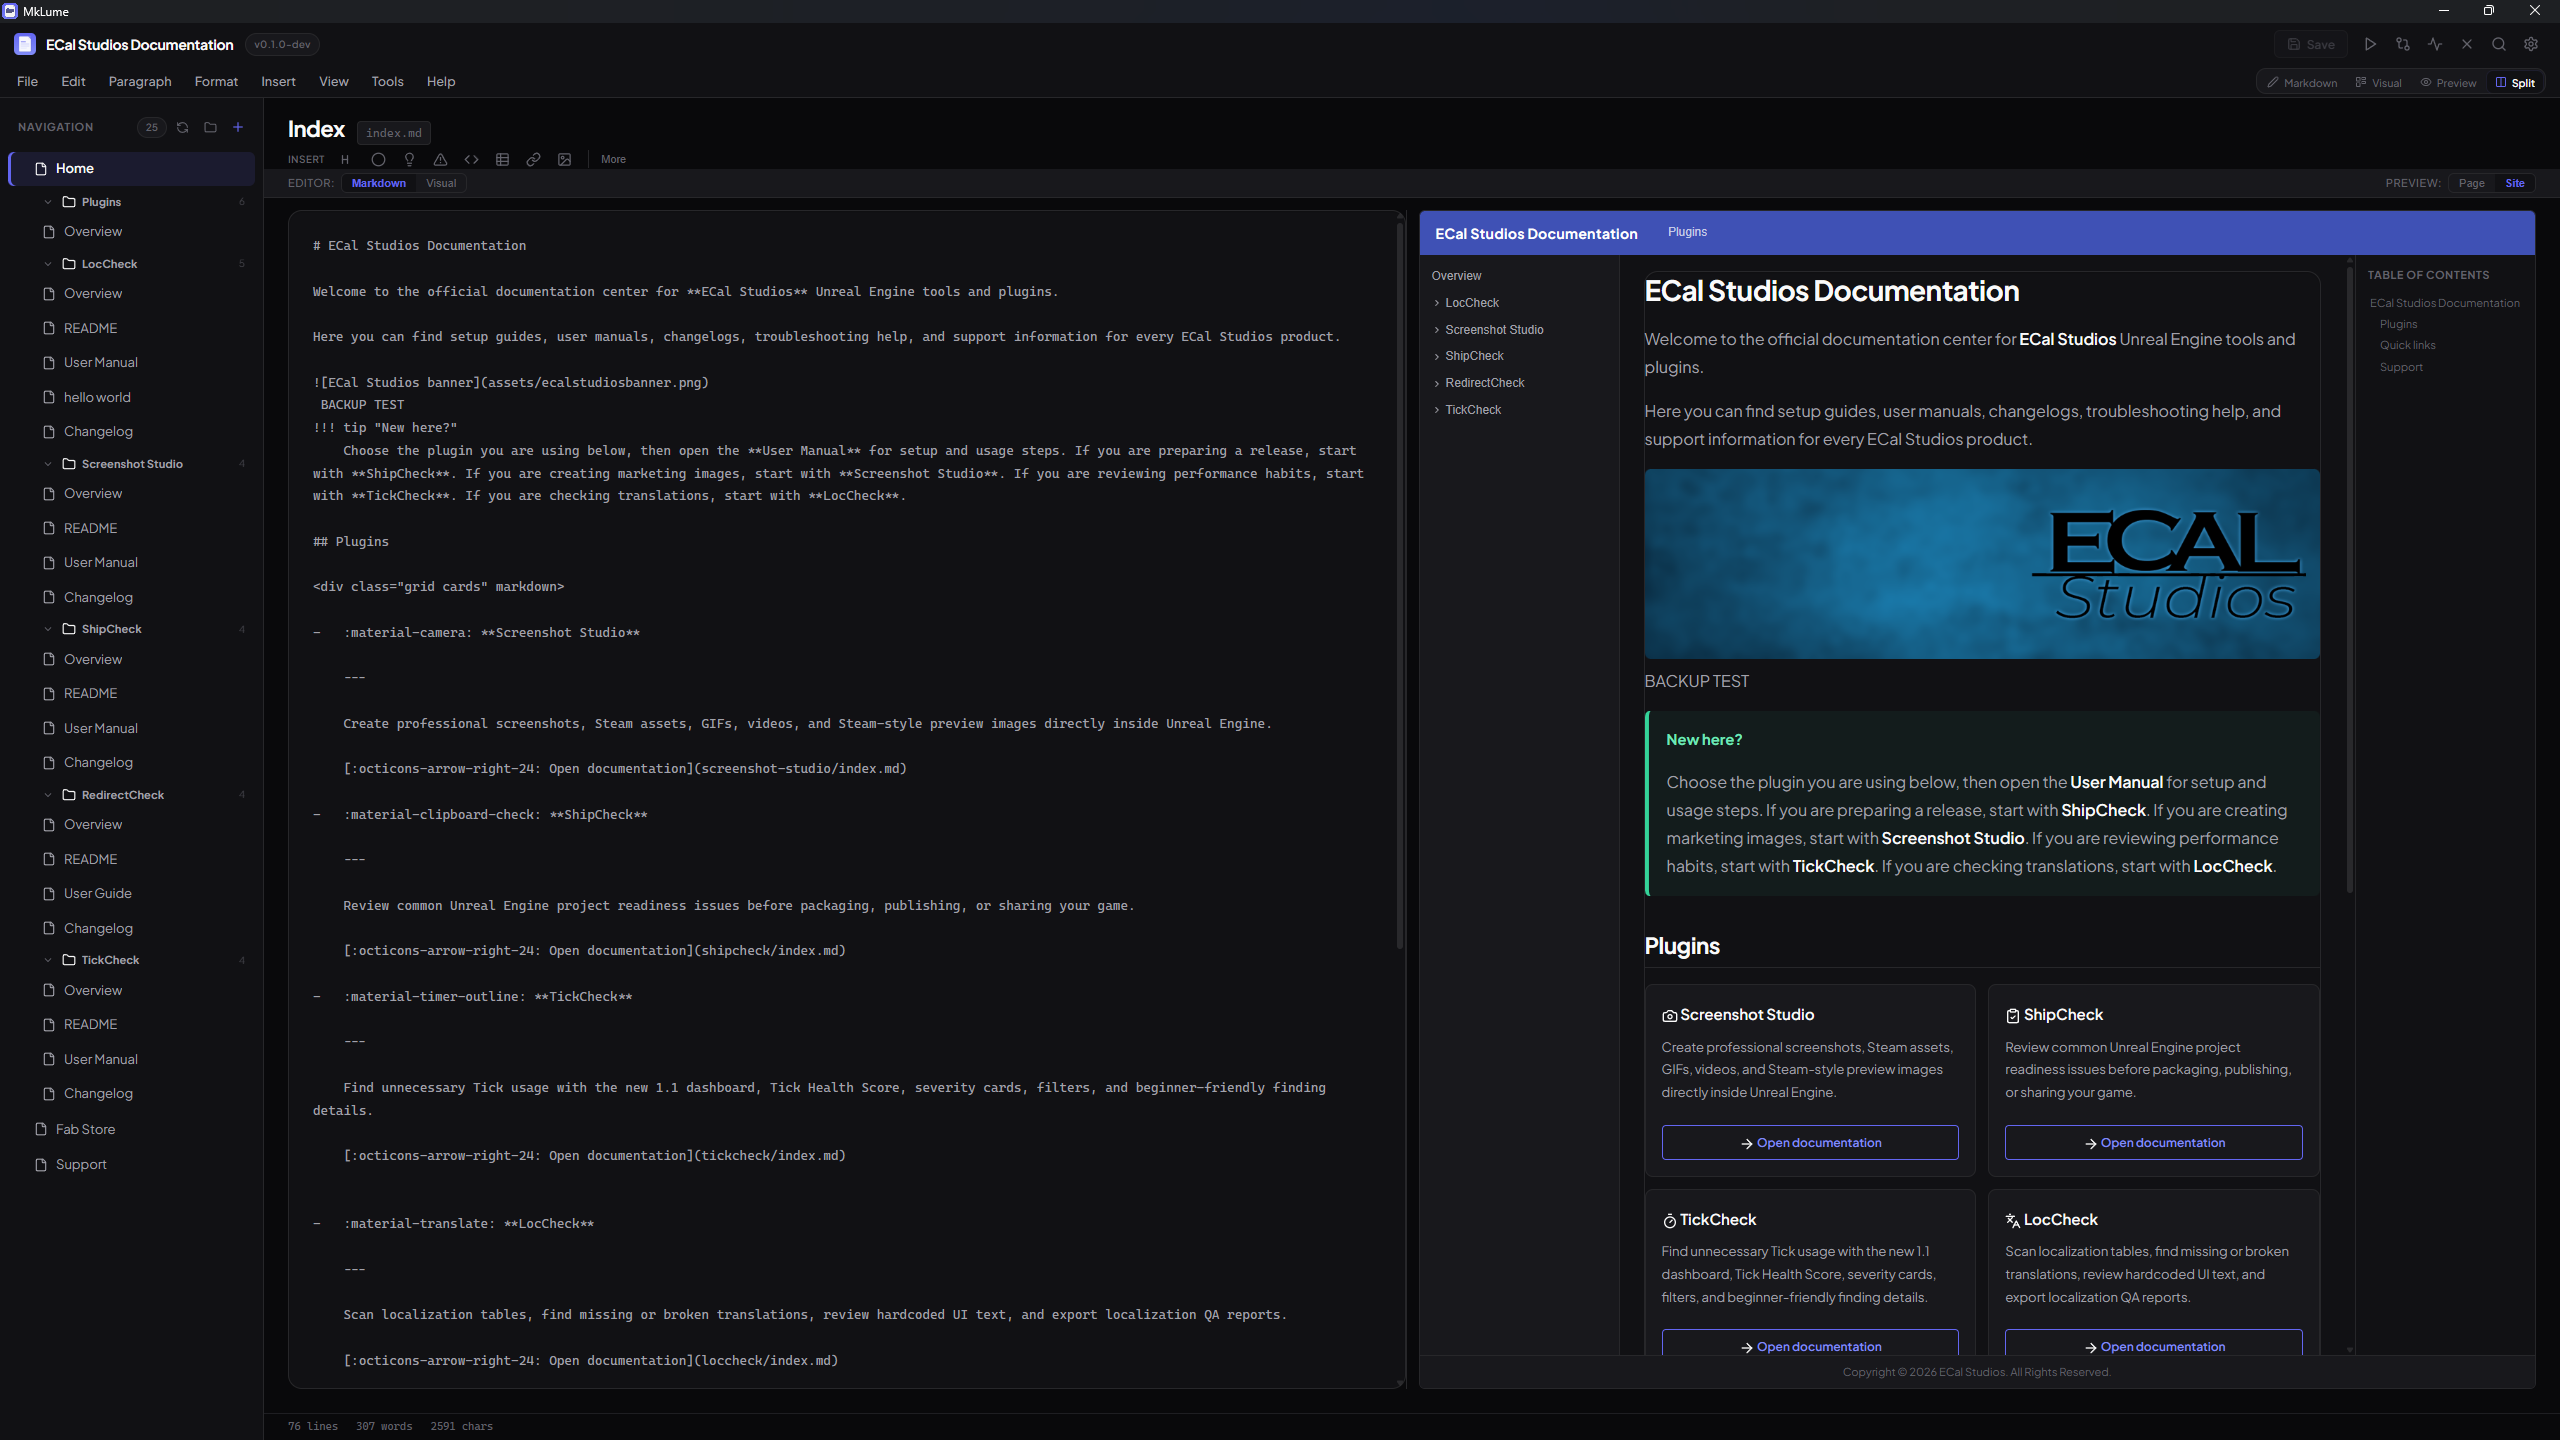Set PREVIEW to Site

pyautogui.click(x=2514, y=183)
